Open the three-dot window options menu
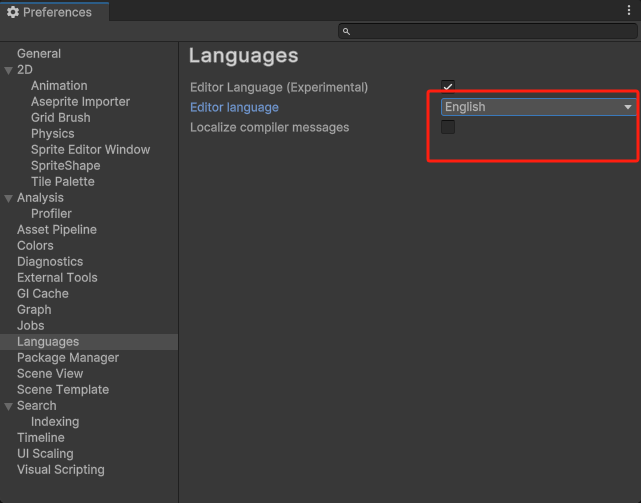 (x=629, y=11)
